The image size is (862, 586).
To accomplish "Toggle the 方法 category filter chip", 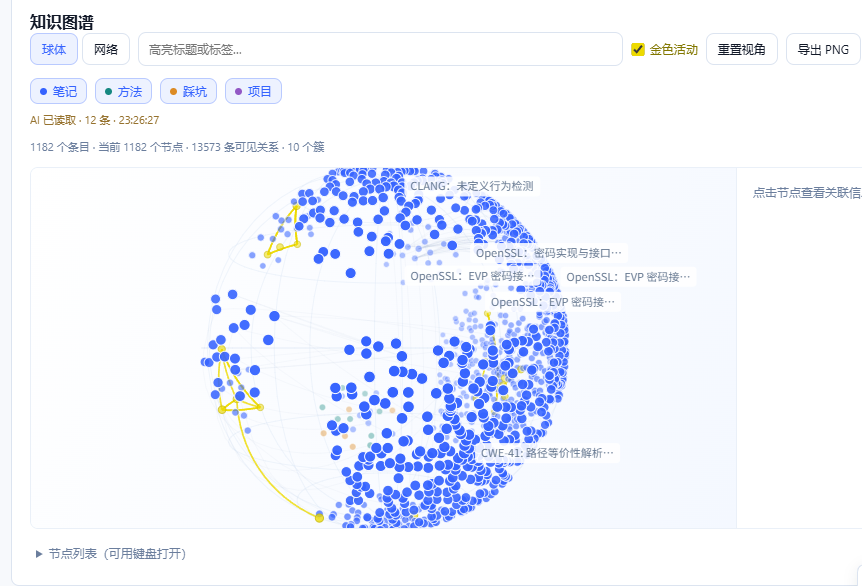I will tap(123, 91).
